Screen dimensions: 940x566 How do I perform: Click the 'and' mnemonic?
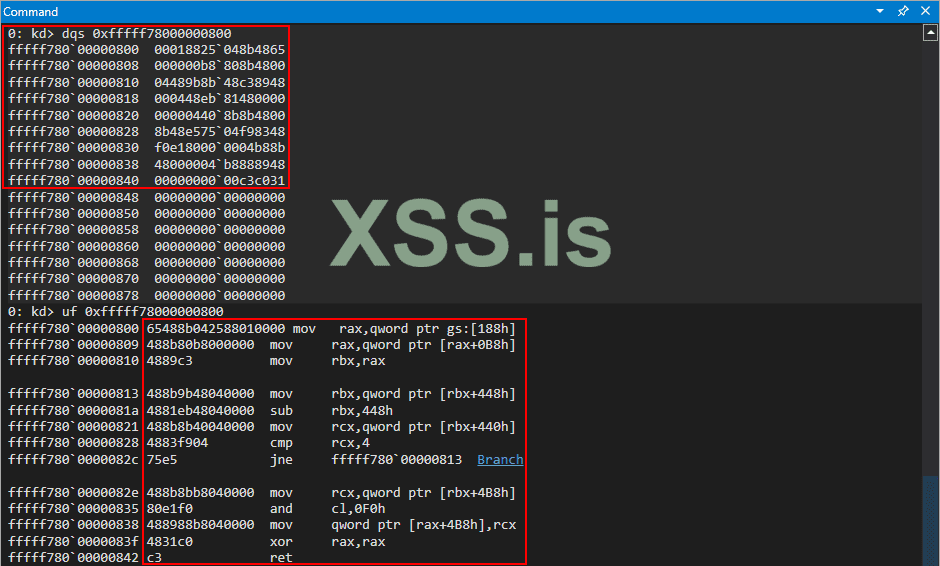click(281, 508)
